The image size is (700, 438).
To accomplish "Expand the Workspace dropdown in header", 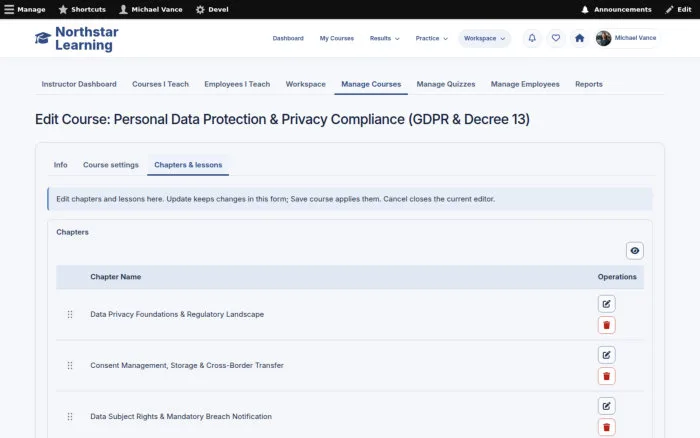I will pos(484,38).
